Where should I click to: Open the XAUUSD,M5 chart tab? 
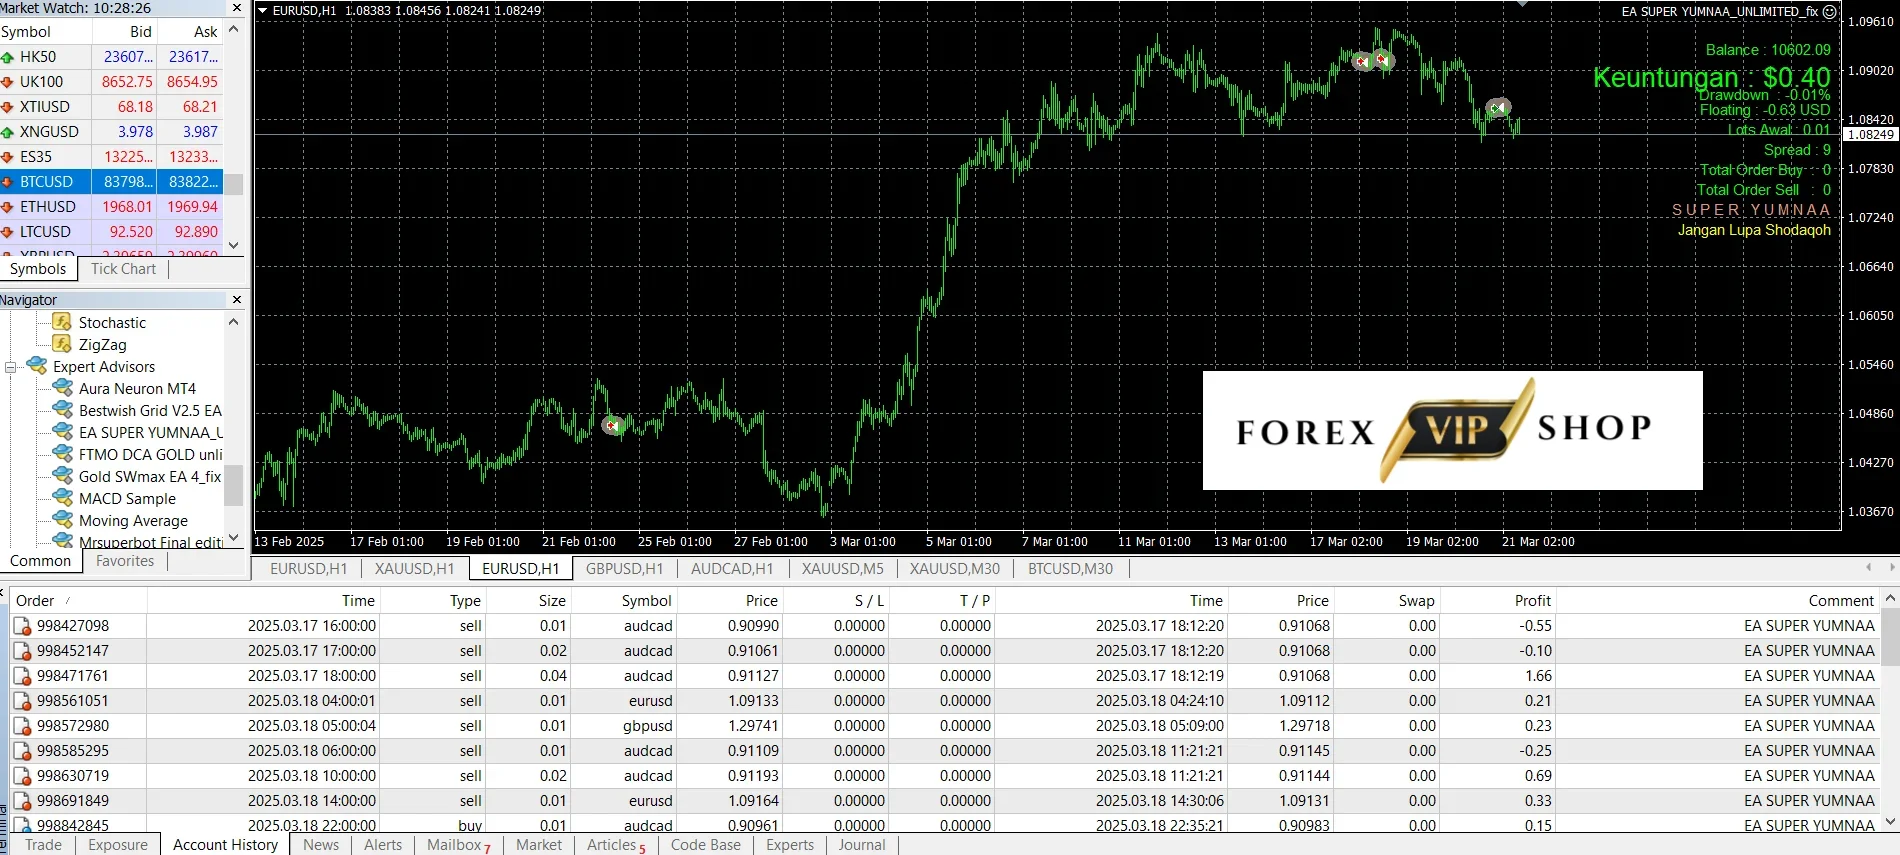pyautogui.click(x=843, y=568)
